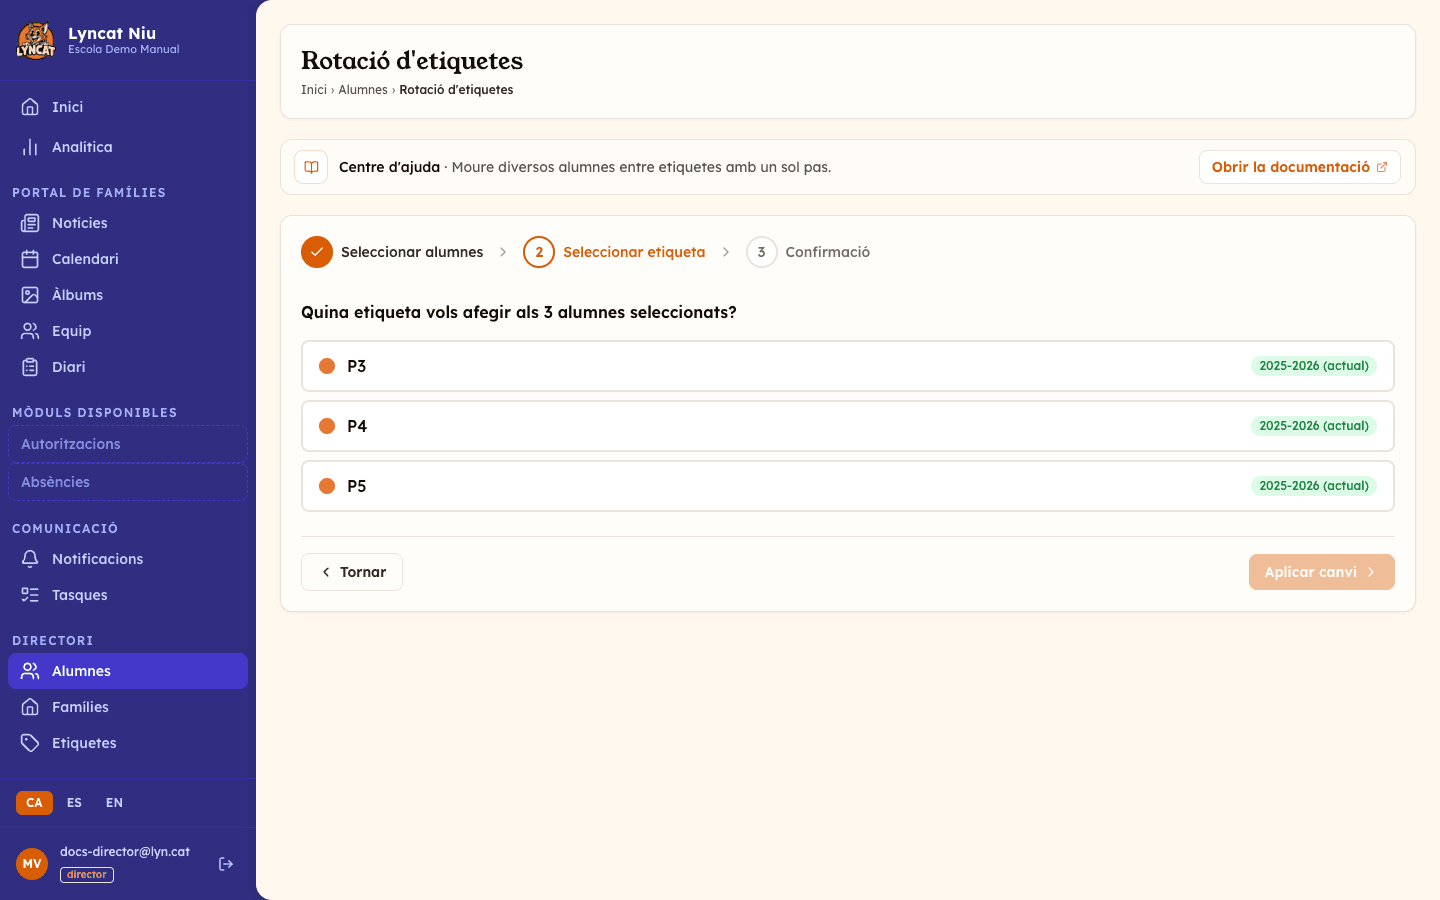Switch language to ES
This screenshot has width=1440, height=900.
click(74, 803)
